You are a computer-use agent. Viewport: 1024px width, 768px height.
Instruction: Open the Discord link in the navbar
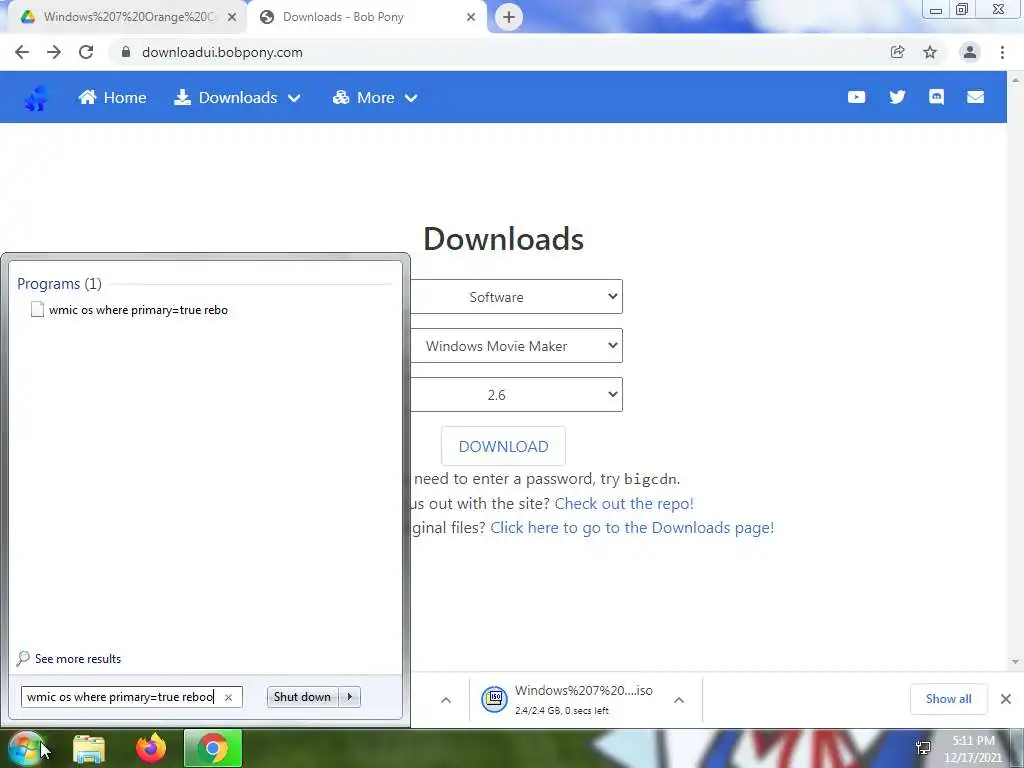[936, 97]
